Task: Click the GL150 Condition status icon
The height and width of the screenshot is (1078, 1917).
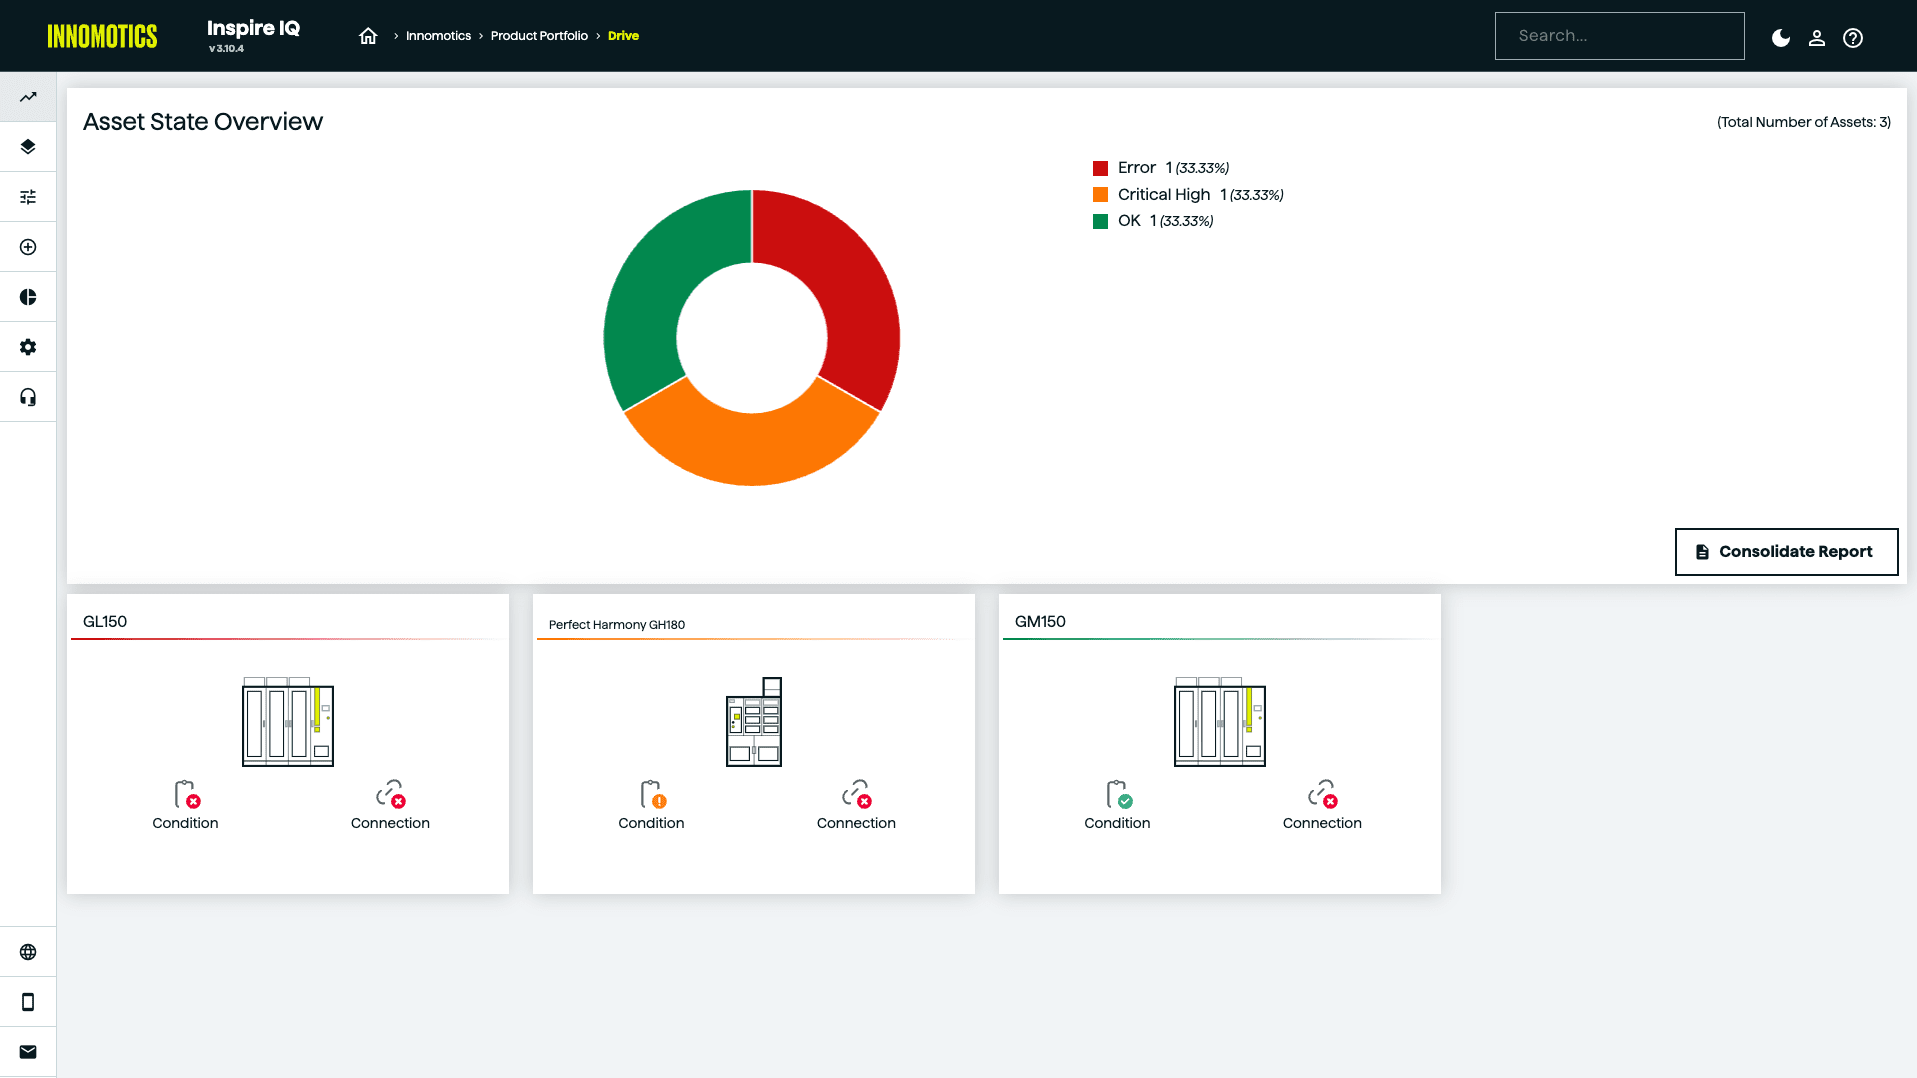Action: coord(186,795)
